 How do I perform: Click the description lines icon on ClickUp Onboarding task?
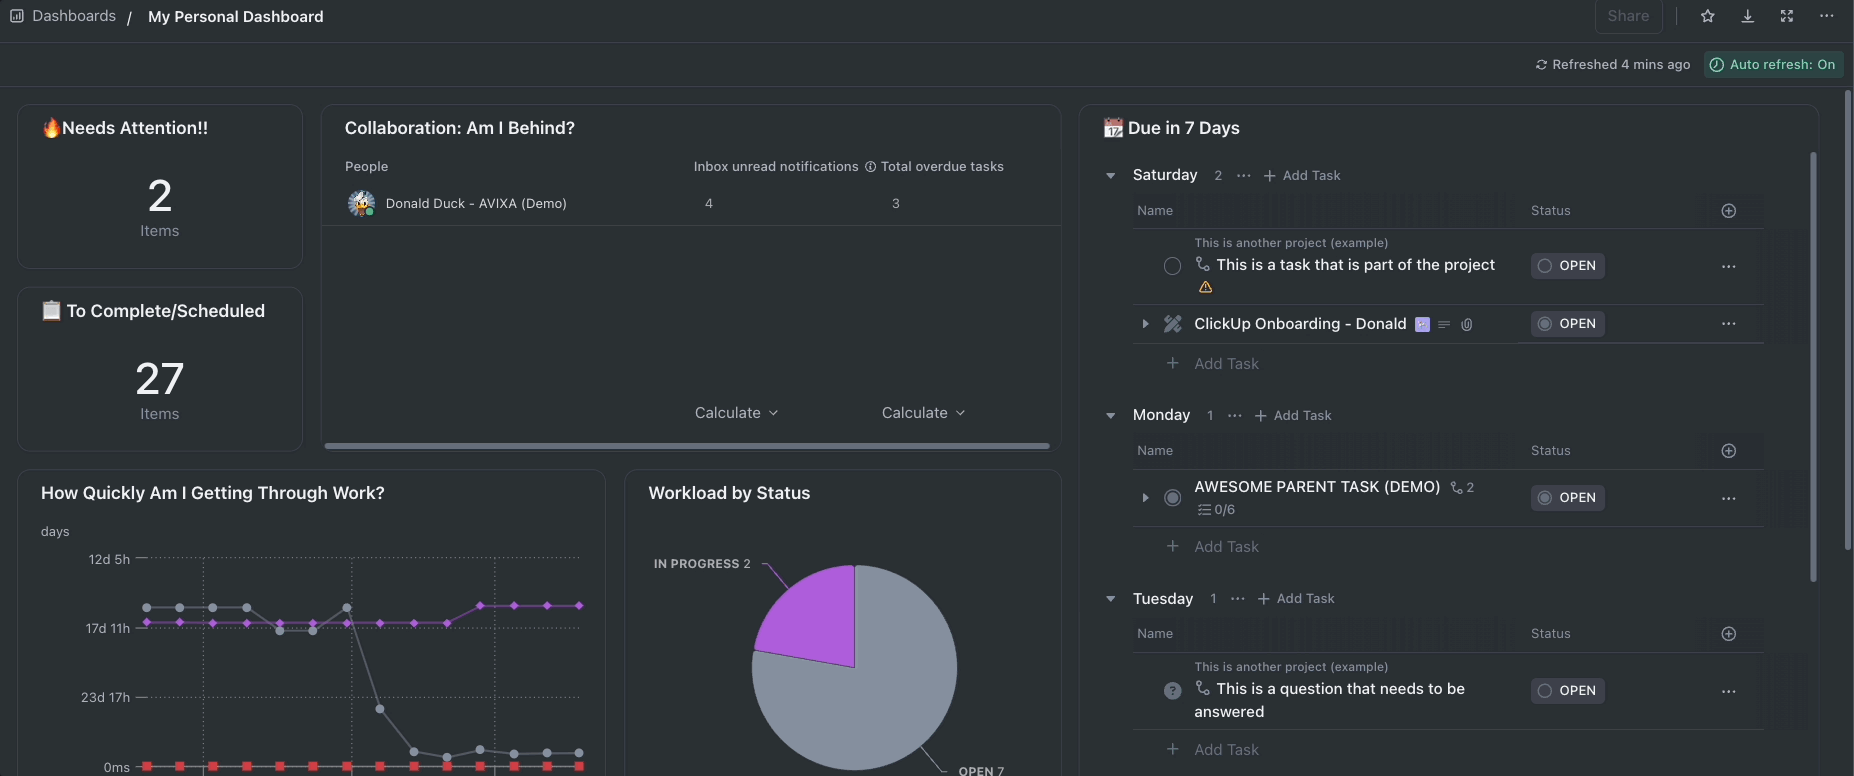(x=1444, y=325)
